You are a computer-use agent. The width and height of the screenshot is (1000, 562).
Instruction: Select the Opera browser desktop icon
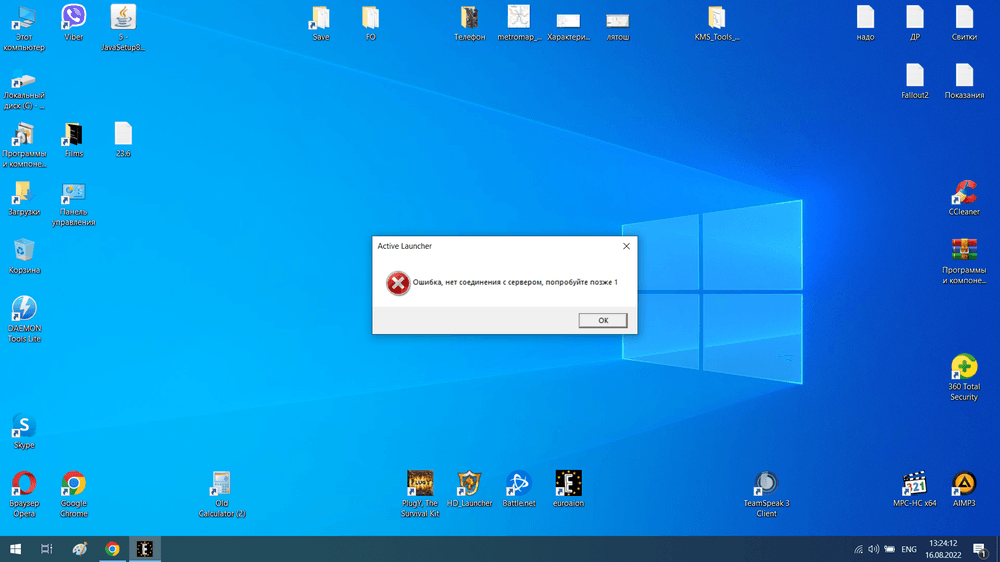[x=24, y=485]
